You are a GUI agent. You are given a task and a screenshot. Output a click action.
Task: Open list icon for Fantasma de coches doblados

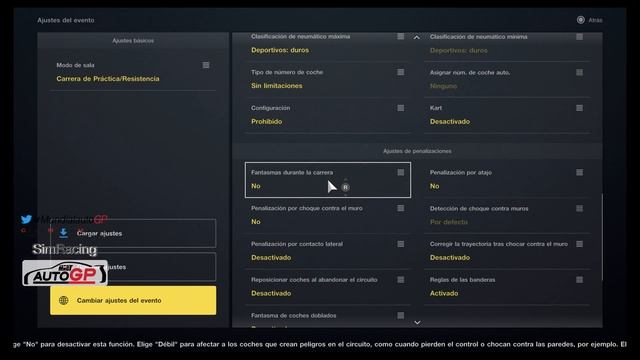400,315
